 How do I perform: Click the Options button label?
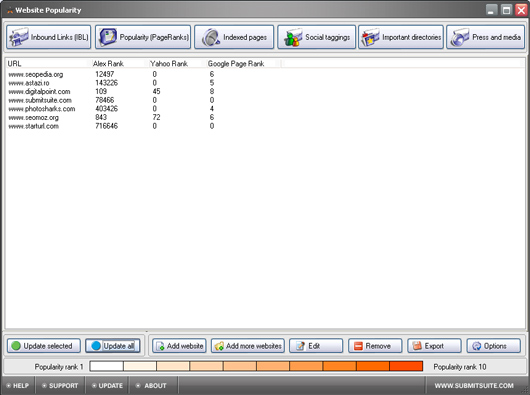pyautogui.click(x=495, y=346)
